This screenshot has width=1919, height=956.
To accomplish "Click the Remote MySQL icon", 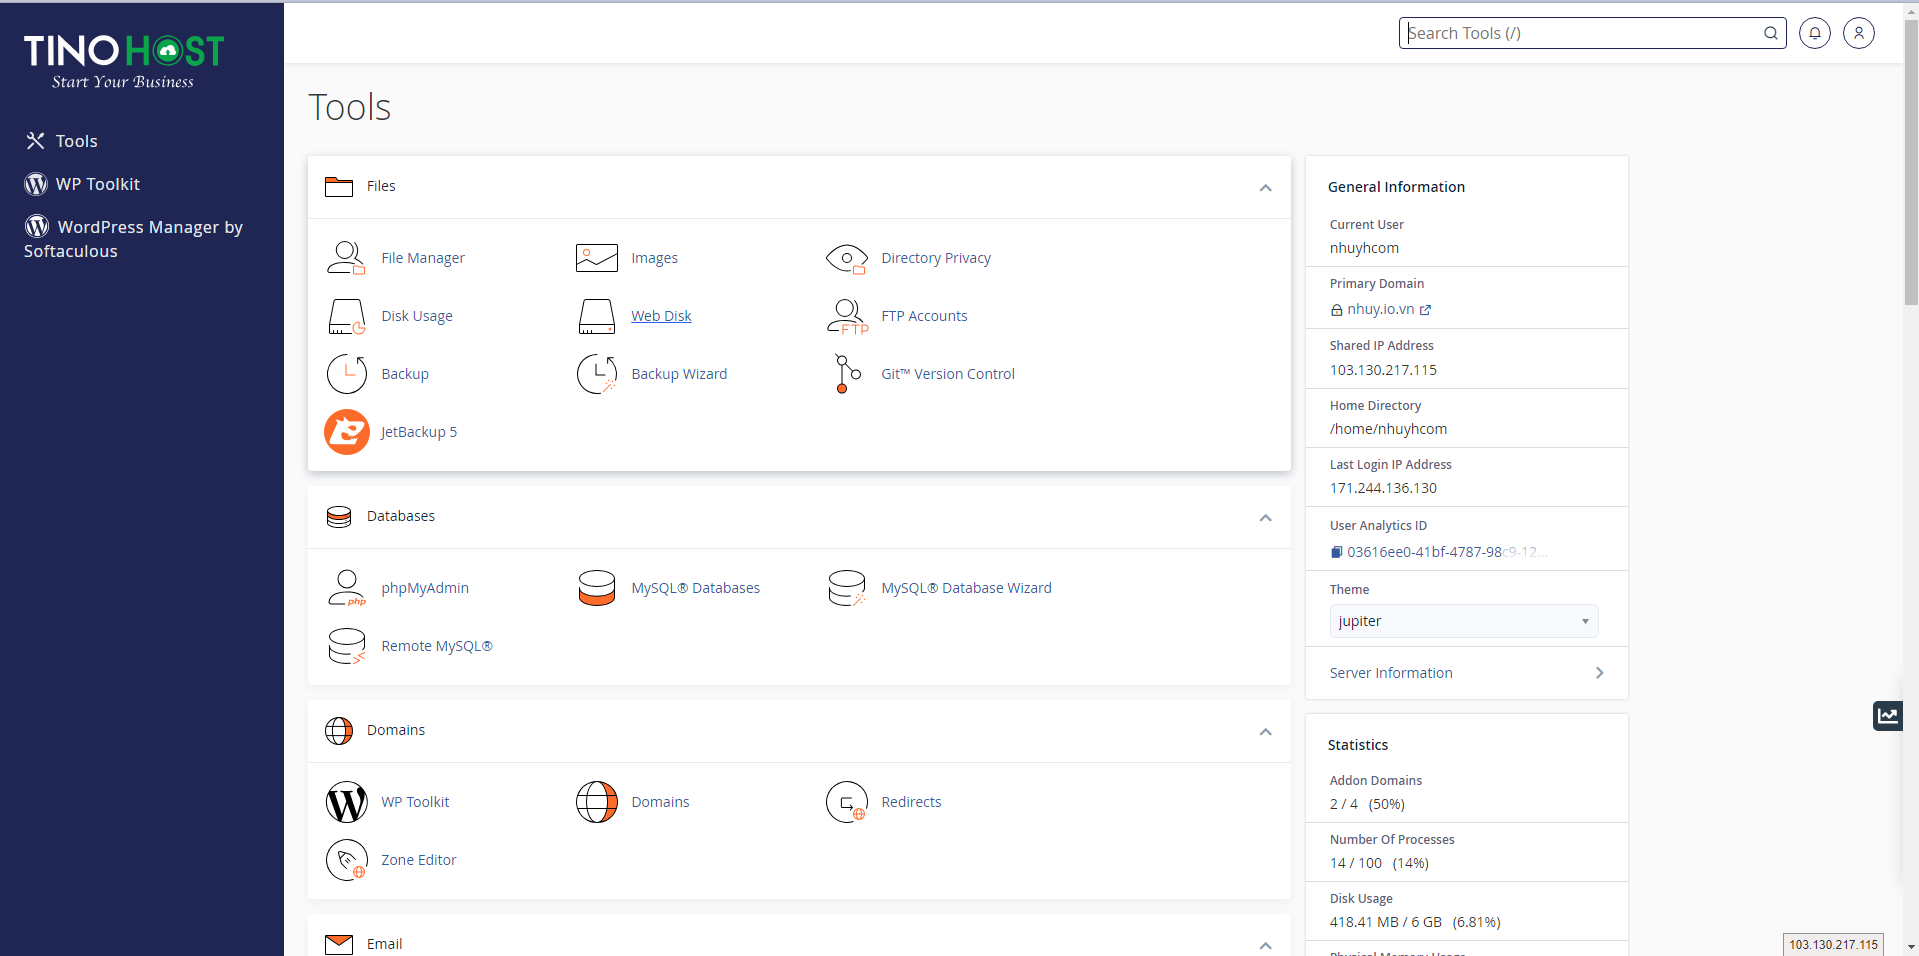I will click(346, 646).
